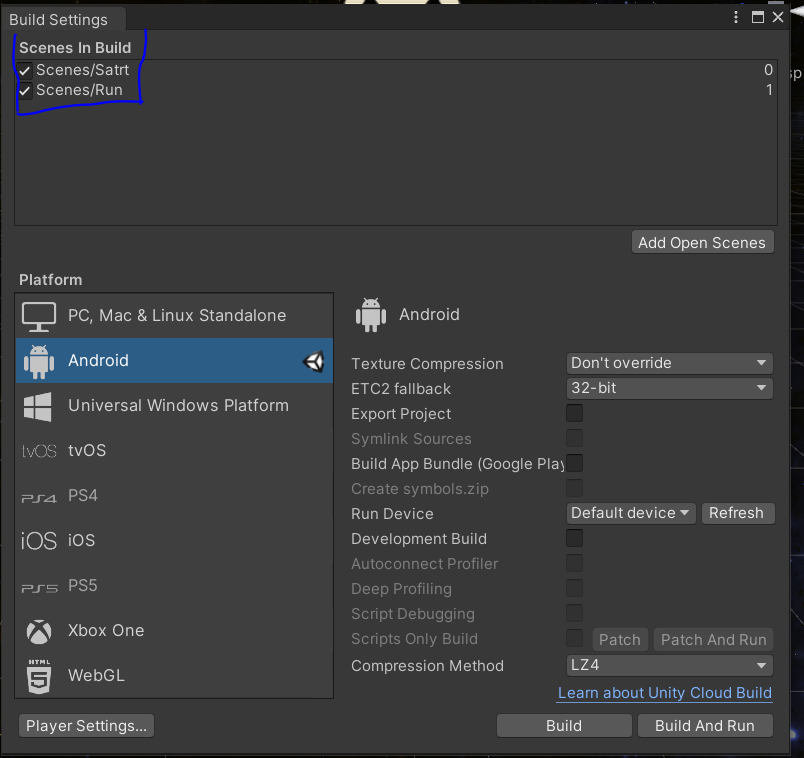Click the Windows logo platform icon

click(37, 406)
